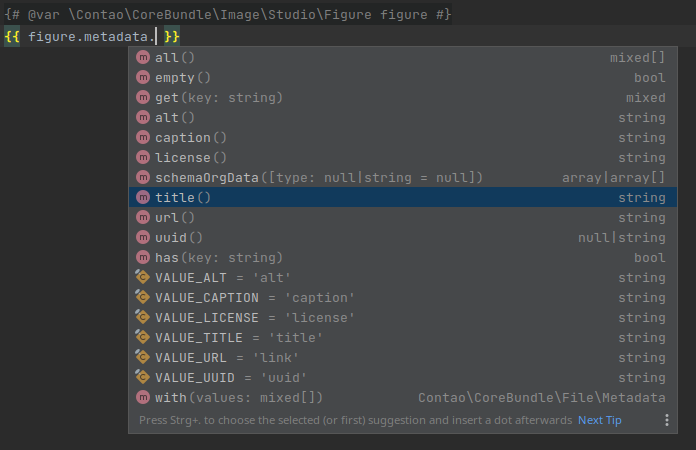Viewport: 696px width, 450px height.
Task: Select the url() suggestion
Action: (x=403, y=217)
